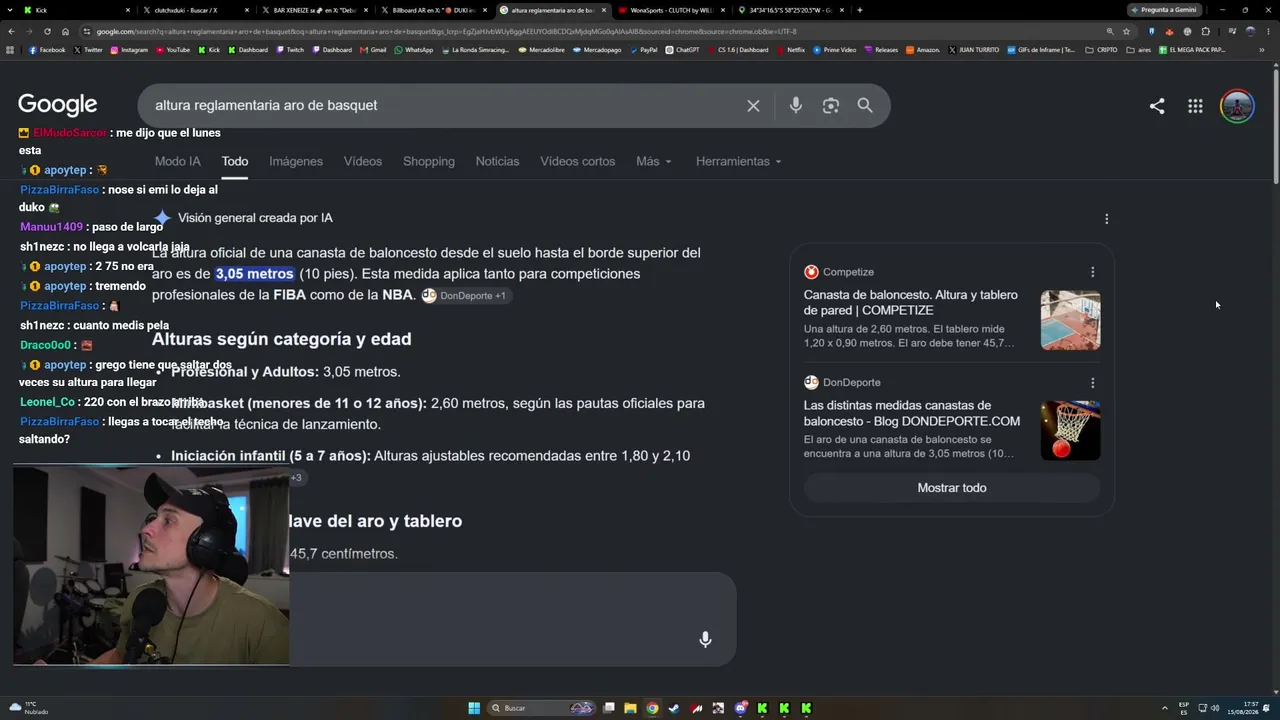Expand the Más search filter menu
The height and width of the screenshot is (720, 1280).
coord(654,161)
